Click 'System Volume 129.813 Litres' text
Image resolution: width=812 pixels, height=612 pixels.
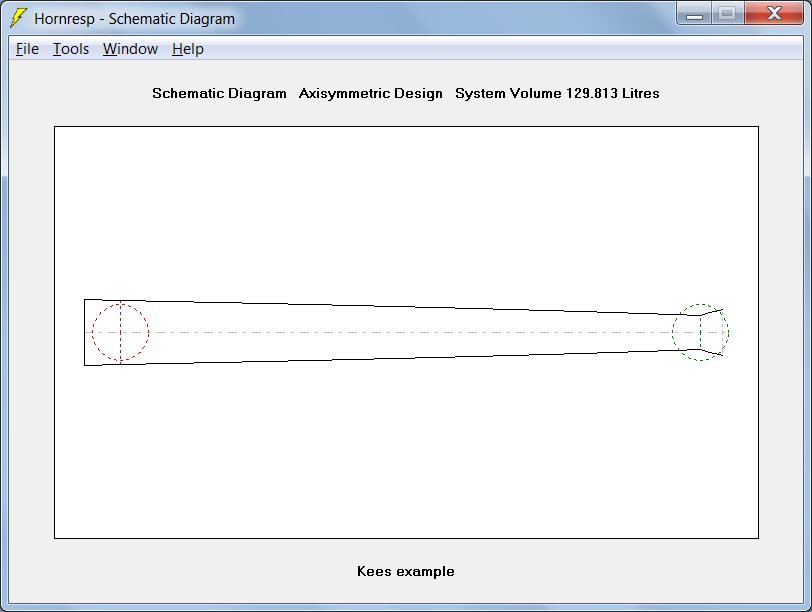pyautogui.click(x=557, y=93)
